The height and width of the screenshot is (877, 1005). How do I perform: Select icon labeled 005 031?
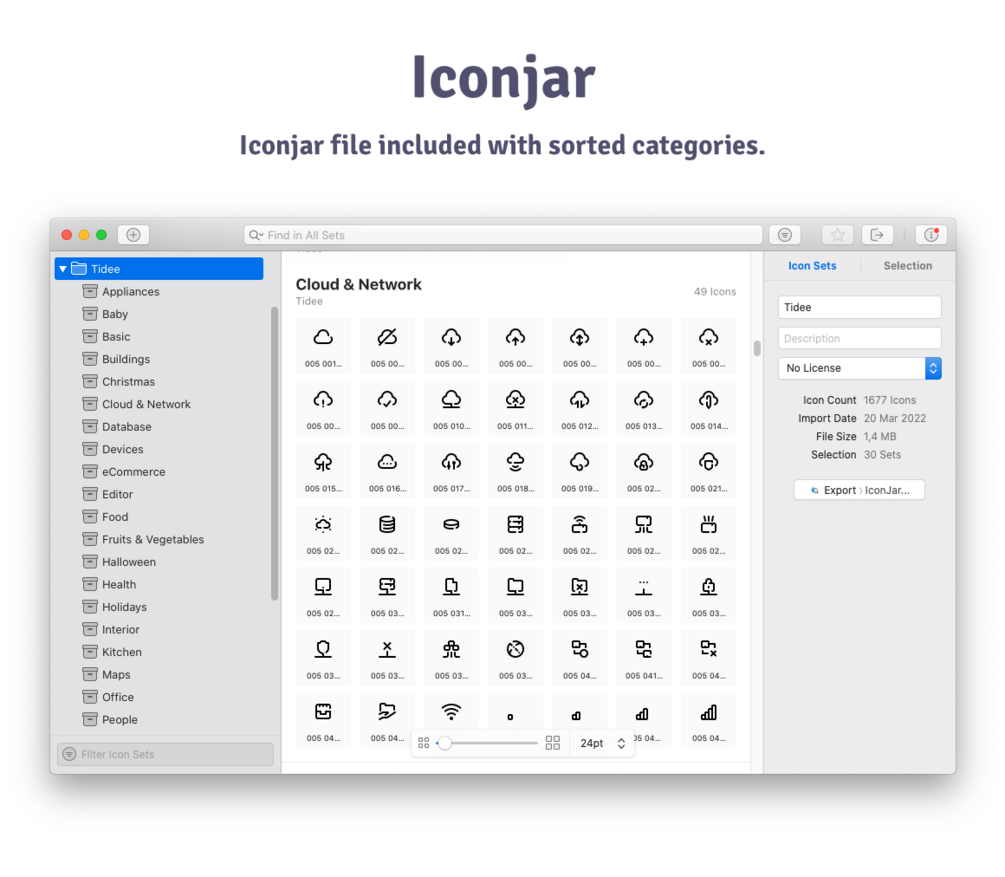pos(451,595)
